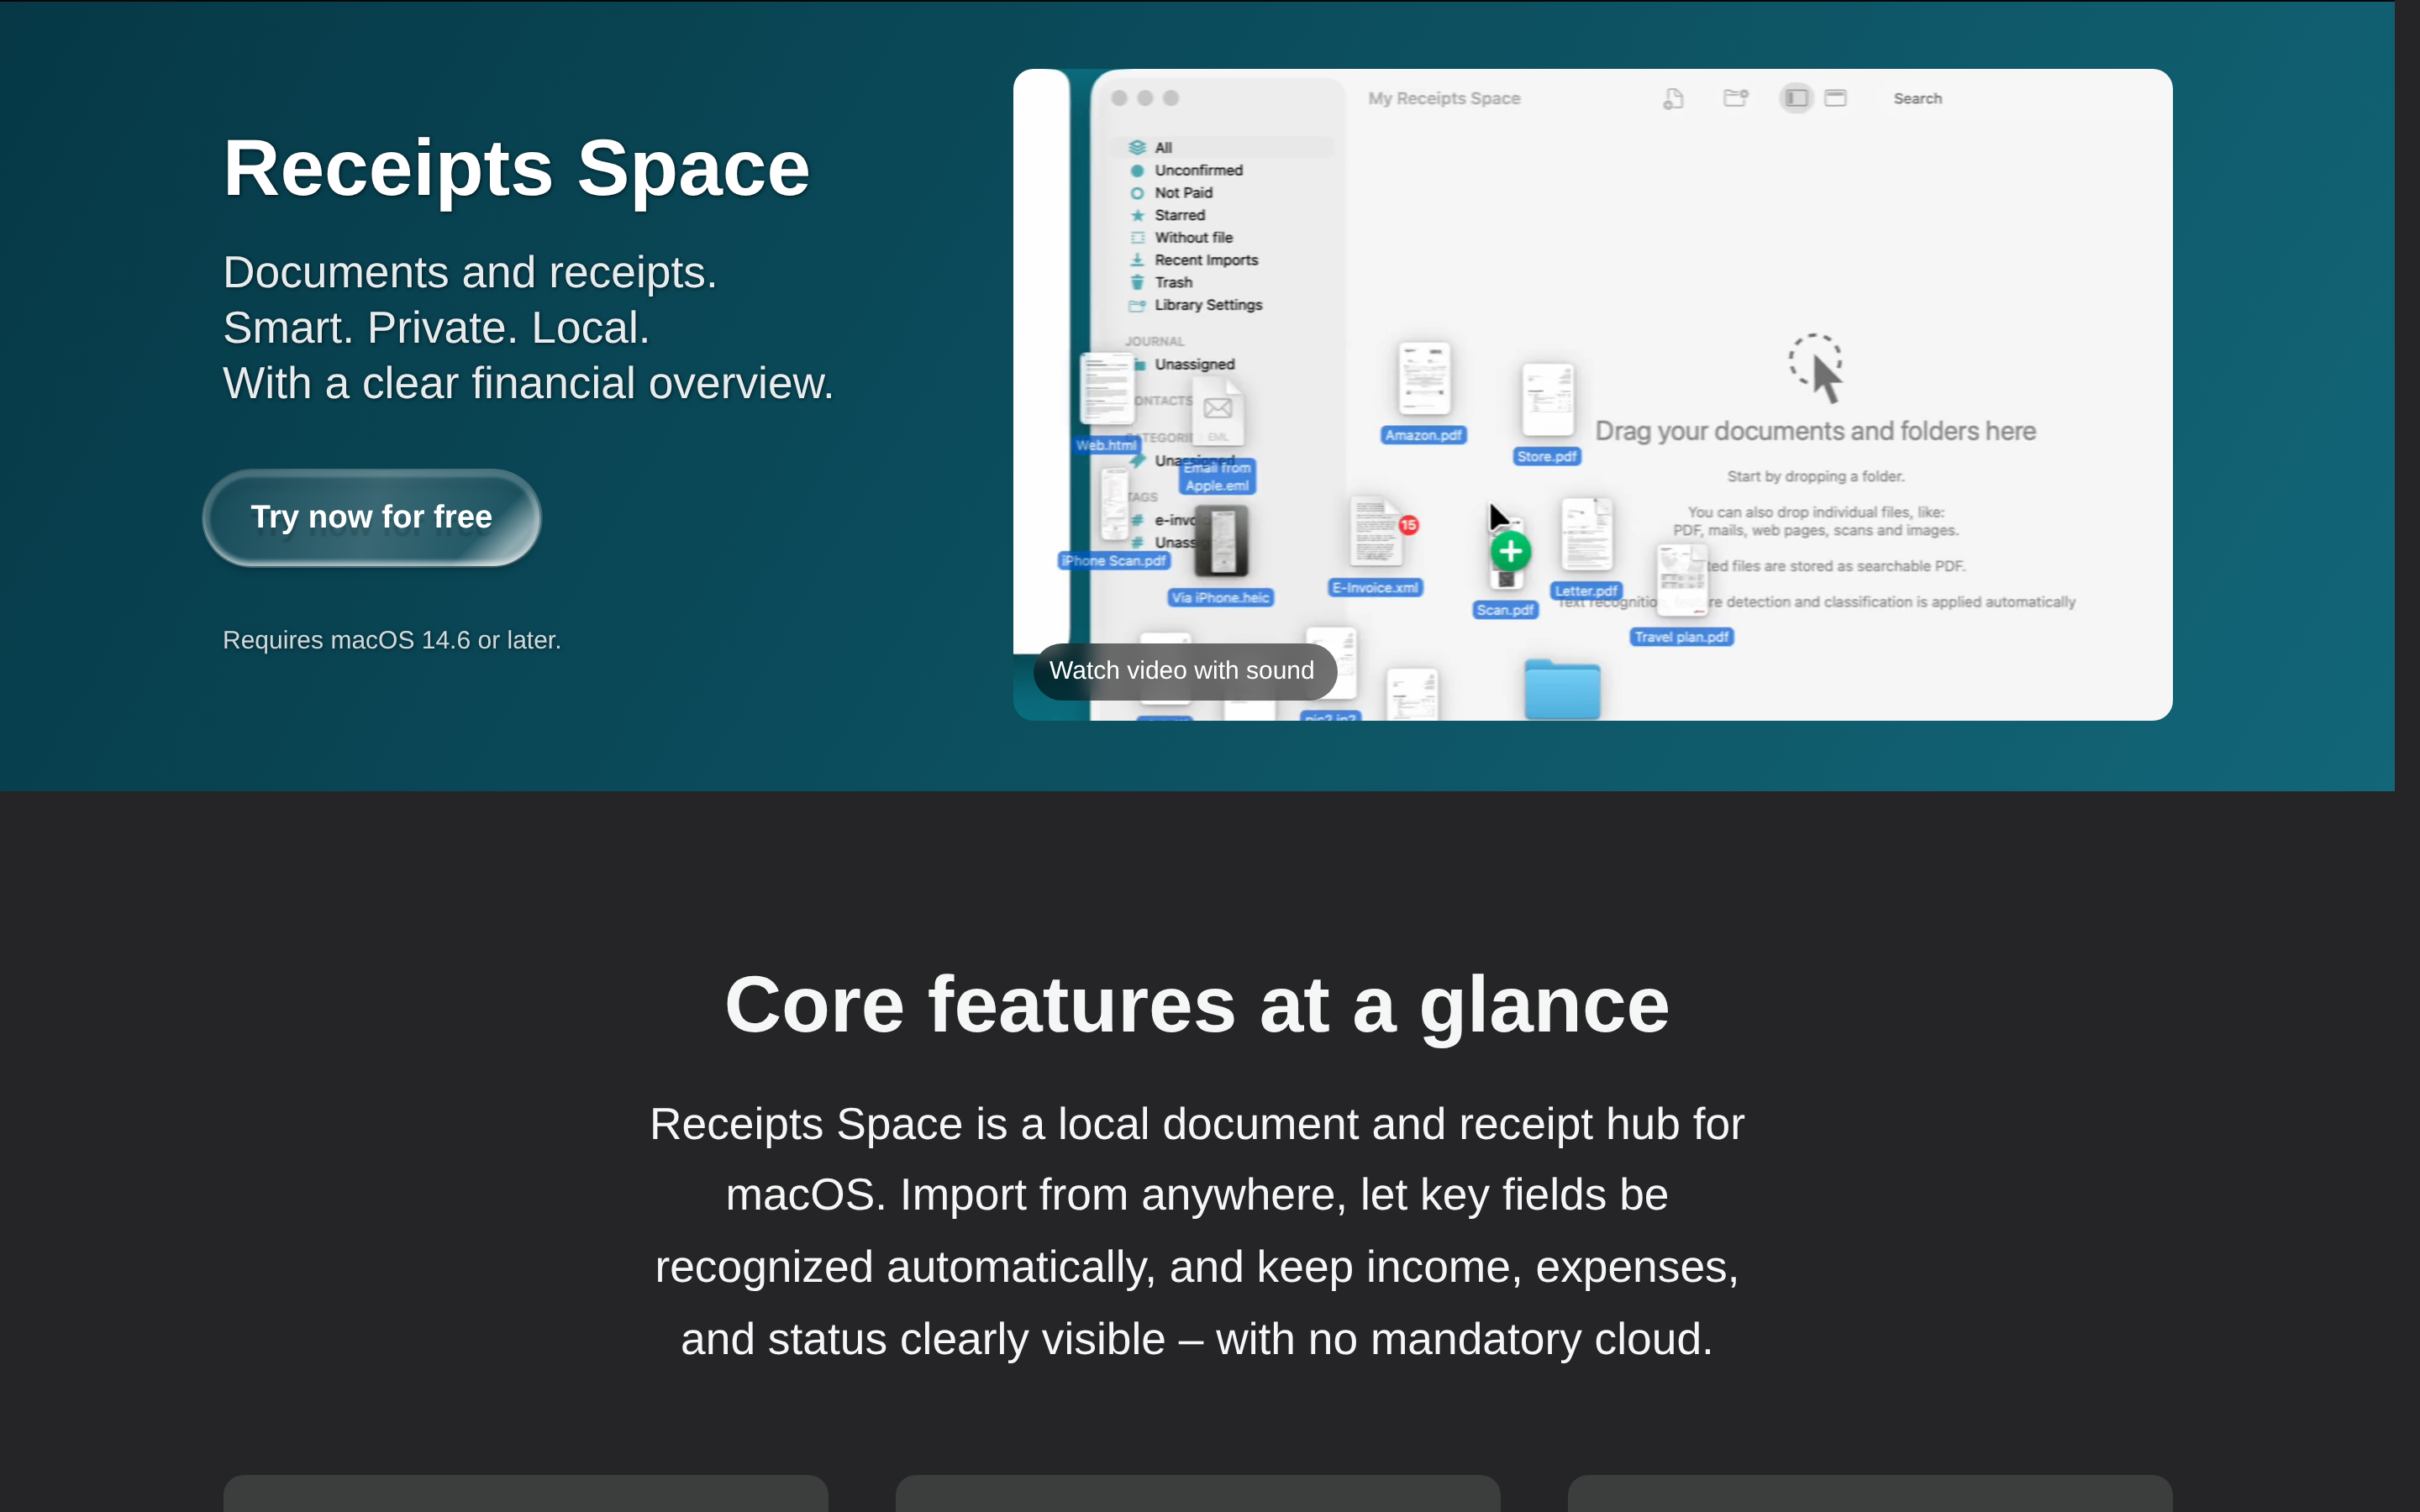
Task: Click the Requires macOS 14.6 or later text
Action: click(392, 640)
